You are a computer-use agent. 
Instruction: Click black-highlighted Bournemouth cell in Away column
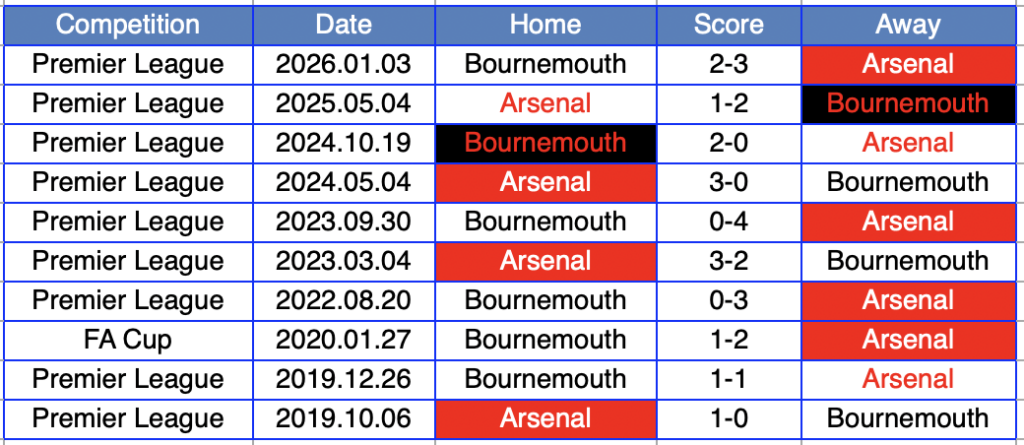(x=908, y=104)
